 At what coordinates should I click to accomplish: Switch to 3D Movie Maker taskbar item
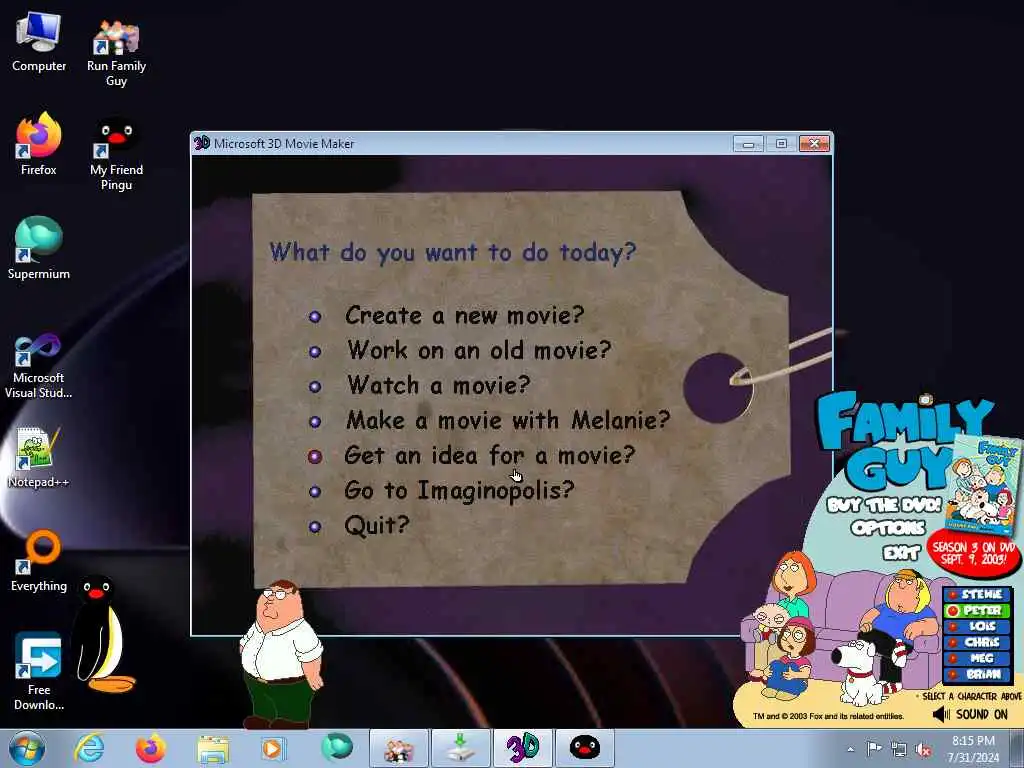[522, 748]
